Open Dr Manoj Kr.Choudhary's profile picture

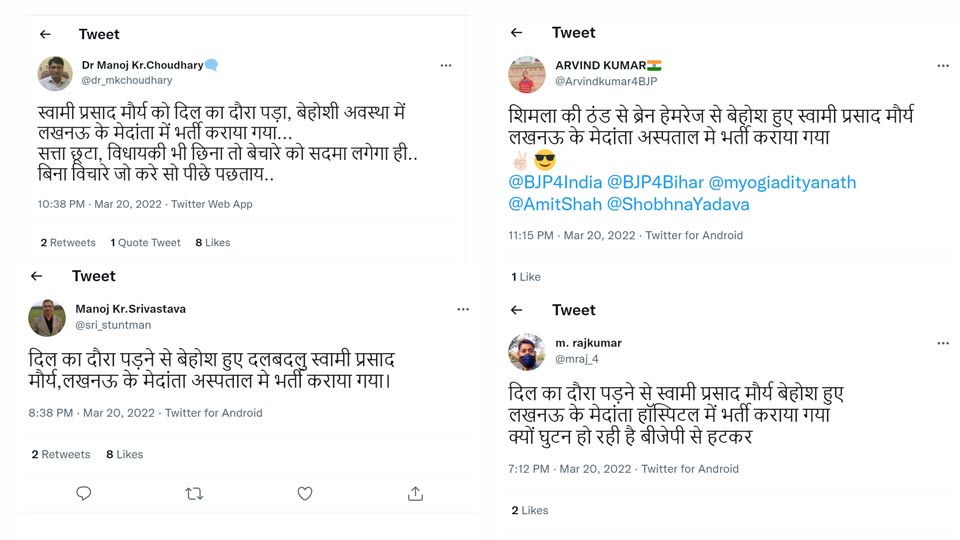(x=55, y=73)
